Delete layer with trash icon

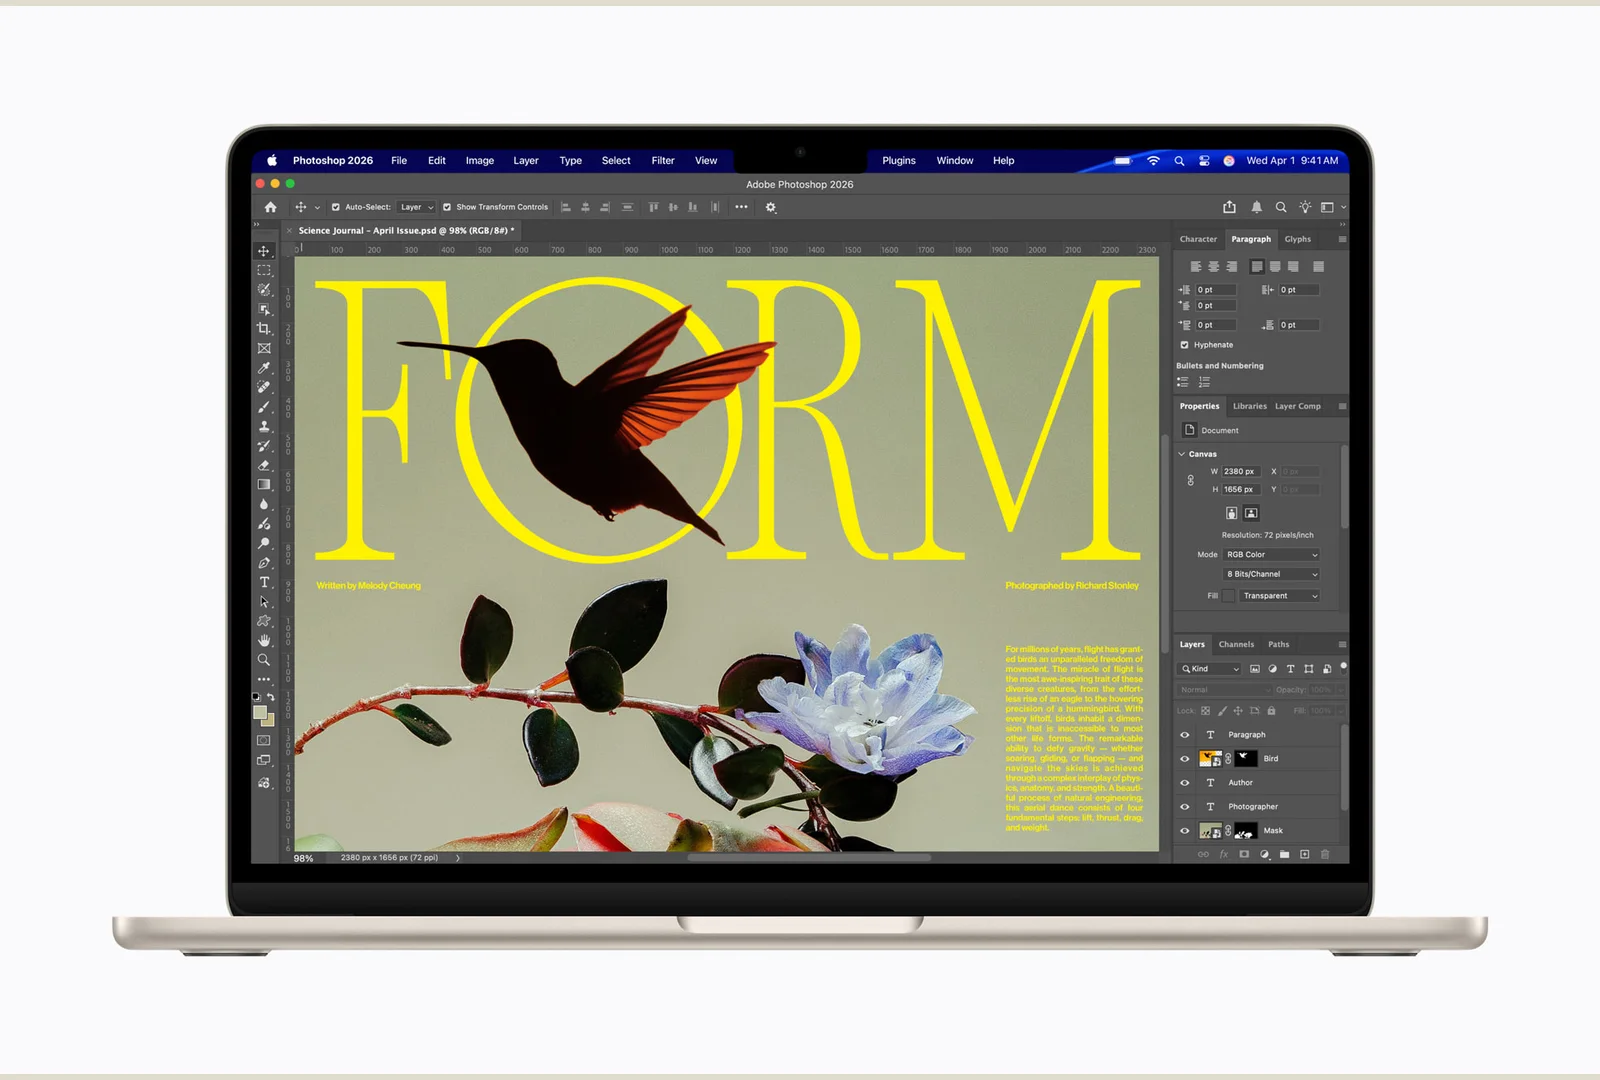pyautogui.click(x=1325, y=854)
